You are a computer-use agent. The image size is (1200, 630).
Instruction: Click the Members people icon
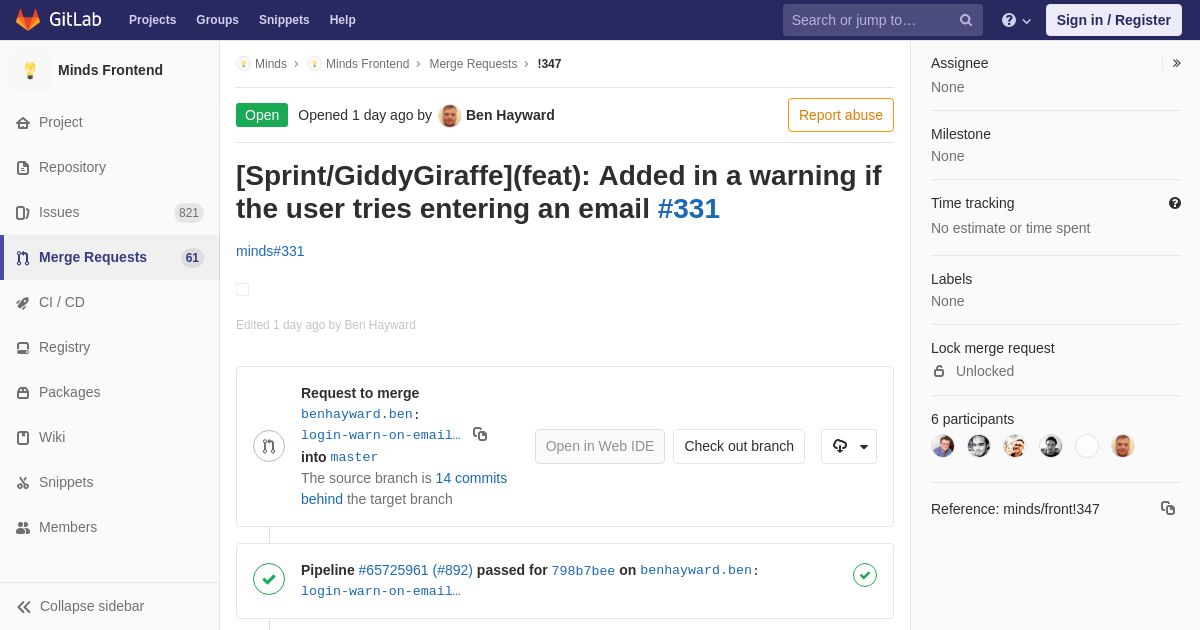23,528
